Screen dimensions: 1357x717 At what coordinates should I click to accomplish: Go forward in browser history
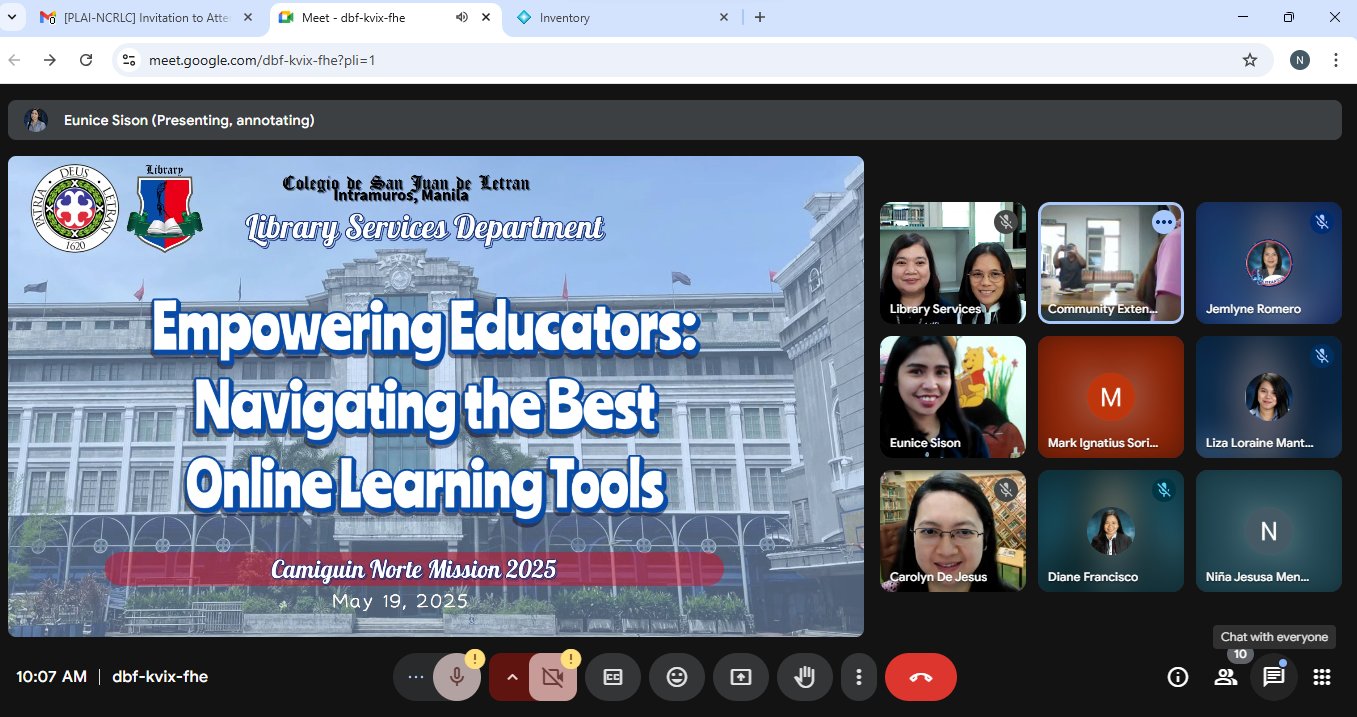click(50, 60)
